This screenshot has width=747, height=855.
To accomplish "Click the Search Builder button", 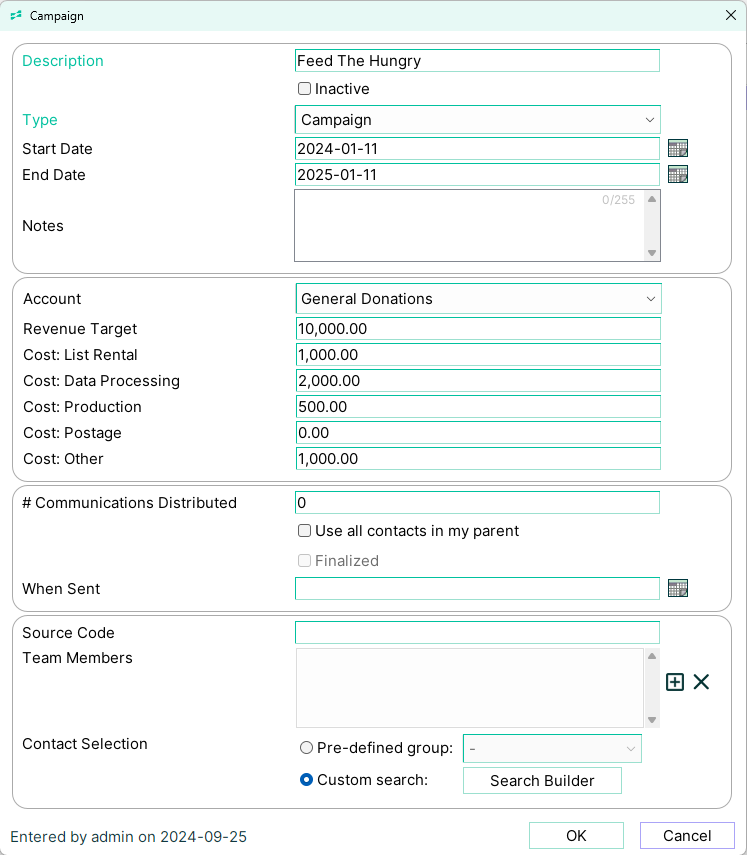I will 542,781.
